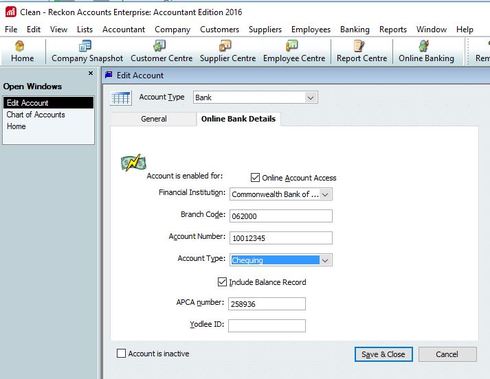Open the Report Centre toolbar icon
The height and width of the screenshot is (379, 490).
click(362, 51)
